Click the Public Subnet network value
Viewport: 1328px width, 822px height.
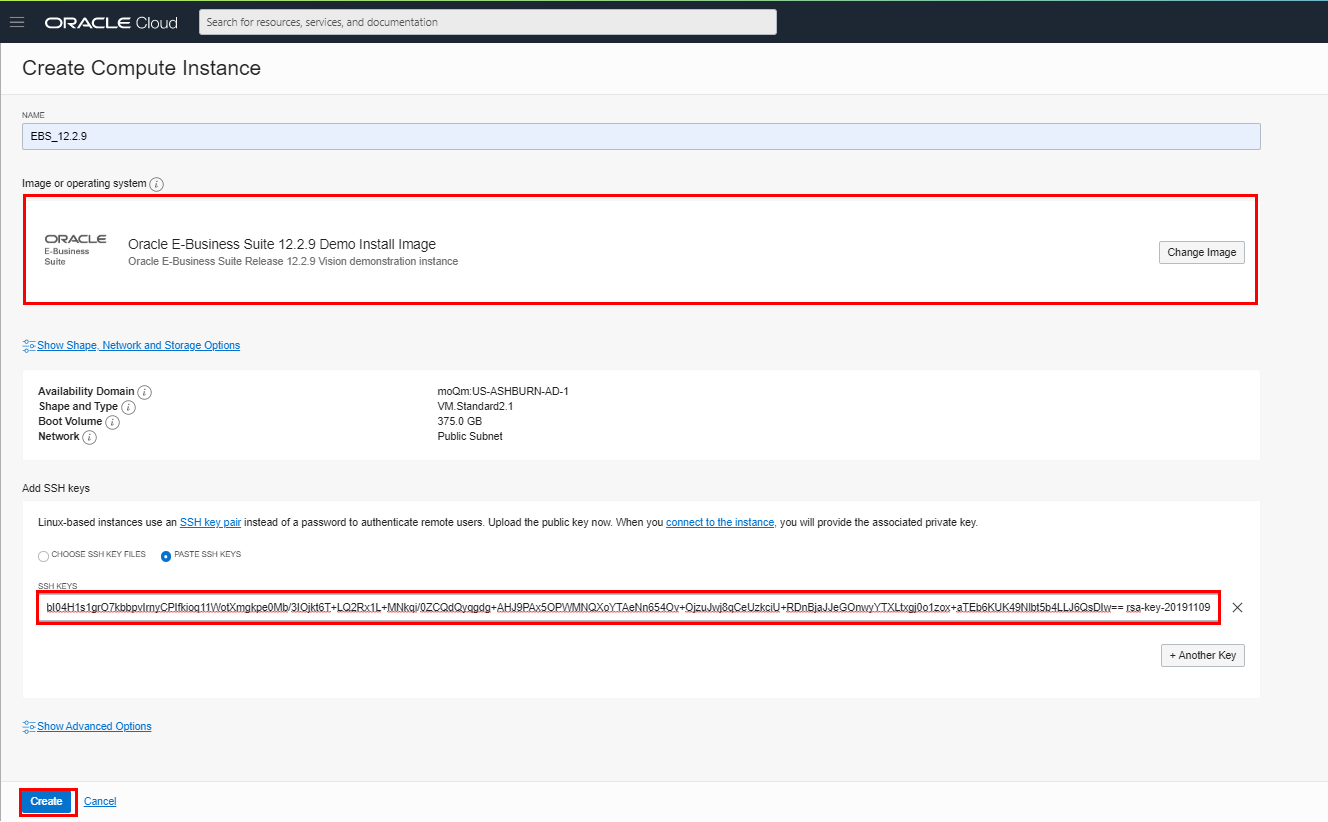470,437
